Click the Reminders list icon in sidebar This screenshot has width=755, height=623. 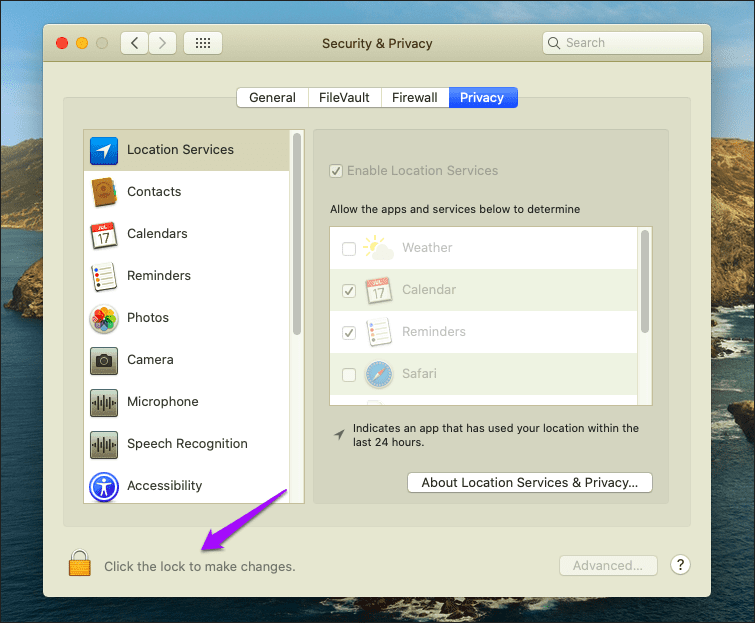(x=104, y=277)
